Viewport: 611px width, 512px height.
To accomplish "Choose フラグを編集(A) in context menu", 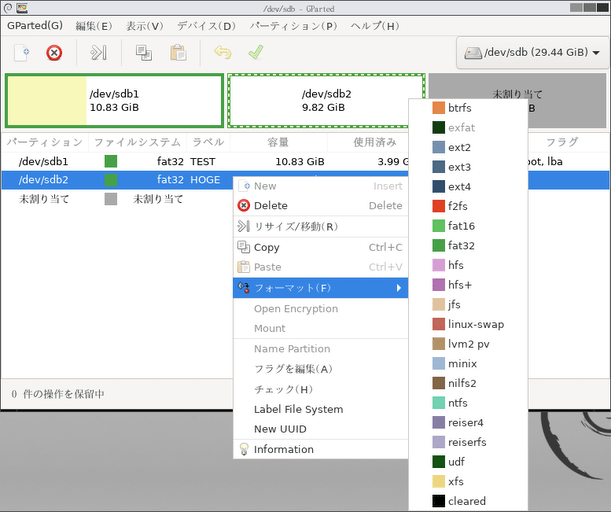I will [320, 369].
